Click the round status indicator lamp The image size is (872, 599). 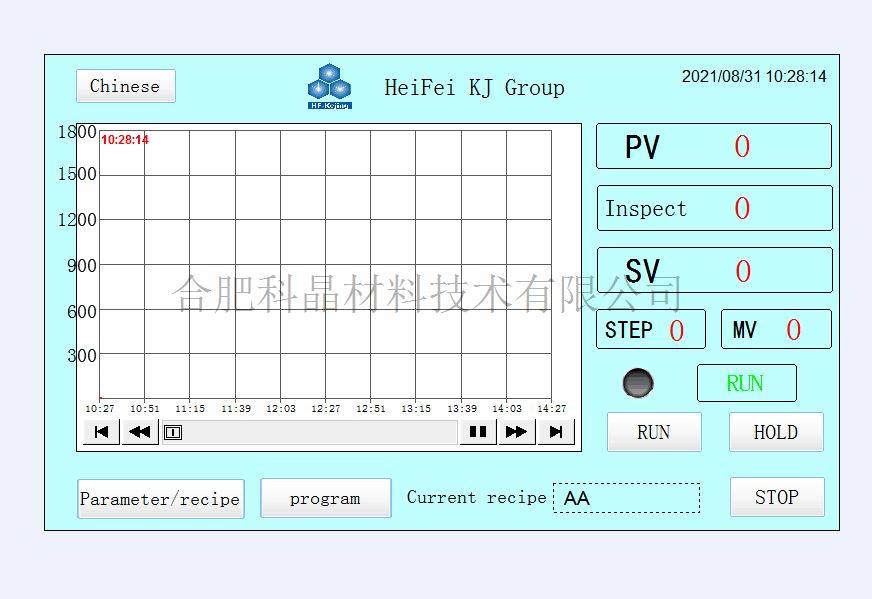pyautogui.click(x=638, y=383)
